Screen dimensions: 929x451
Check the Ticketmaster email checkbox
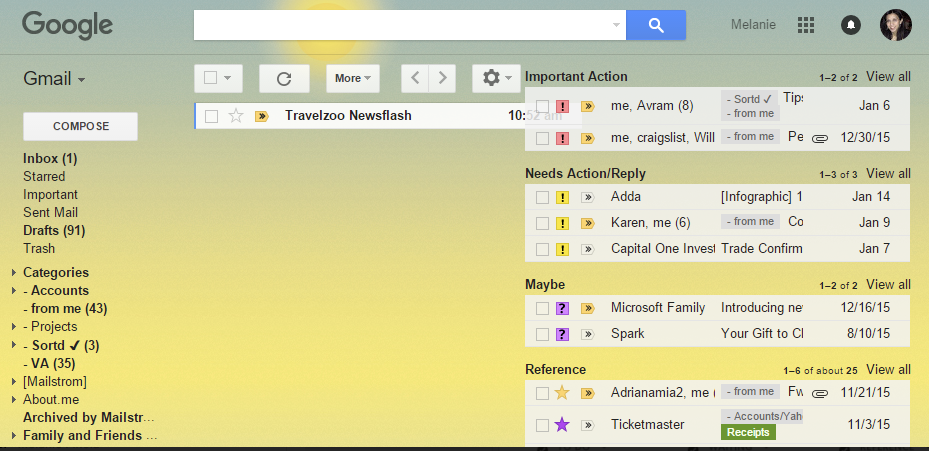(542, 425)
